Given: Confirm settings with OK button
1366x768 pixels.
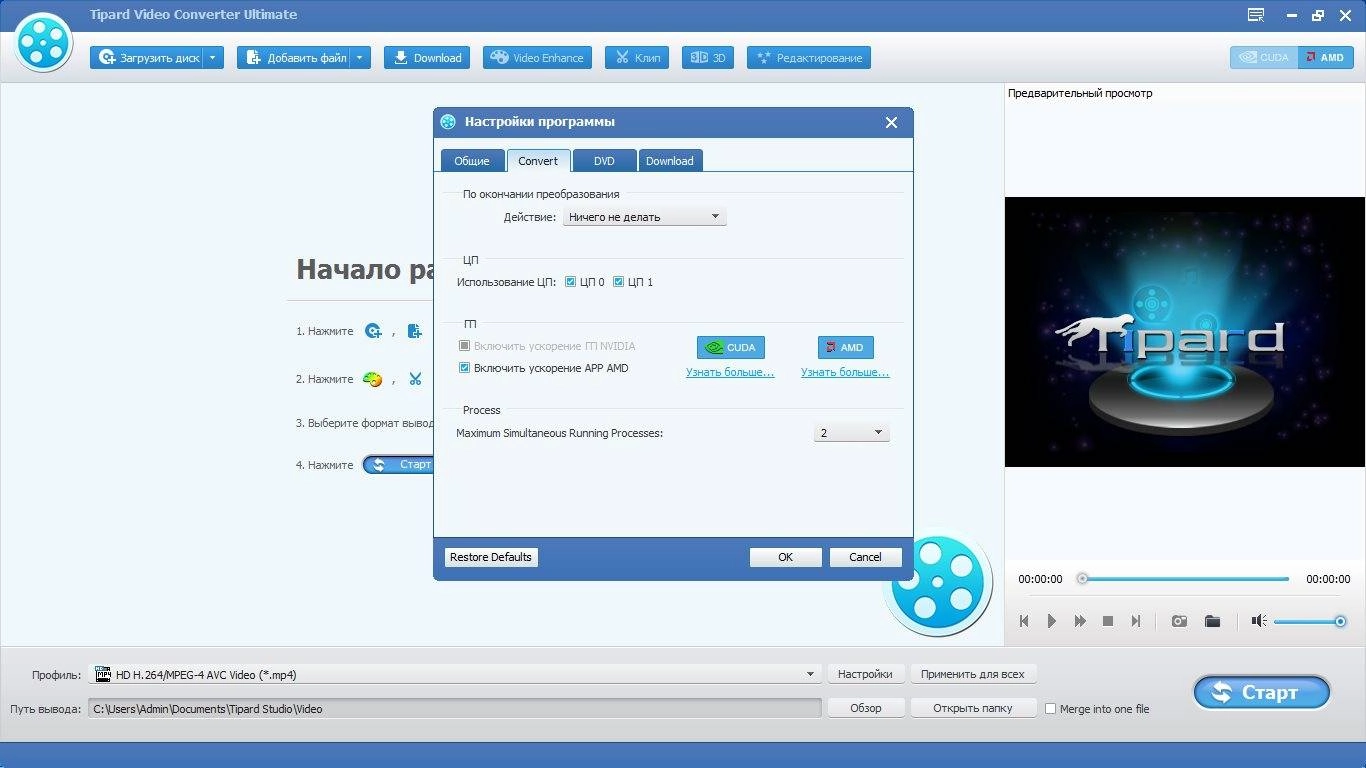Looking at the screenshot, I should 786,557.
